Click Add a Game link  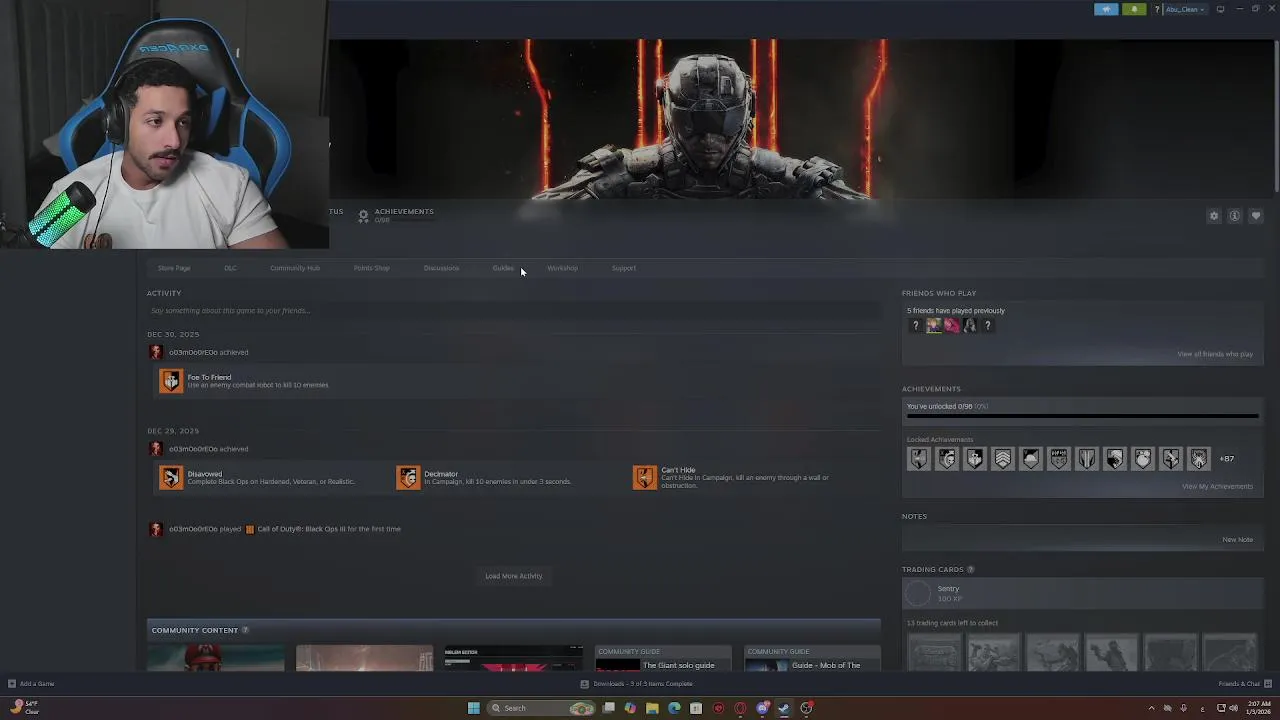pyautogui.click(x=37, y=684)
